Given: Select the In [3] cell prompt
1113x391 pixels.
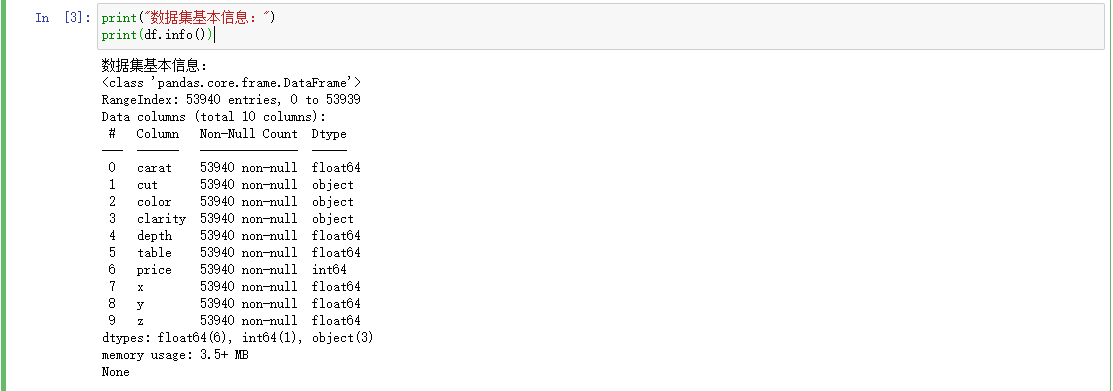Looking at the screenshot, I should [62, 18].
